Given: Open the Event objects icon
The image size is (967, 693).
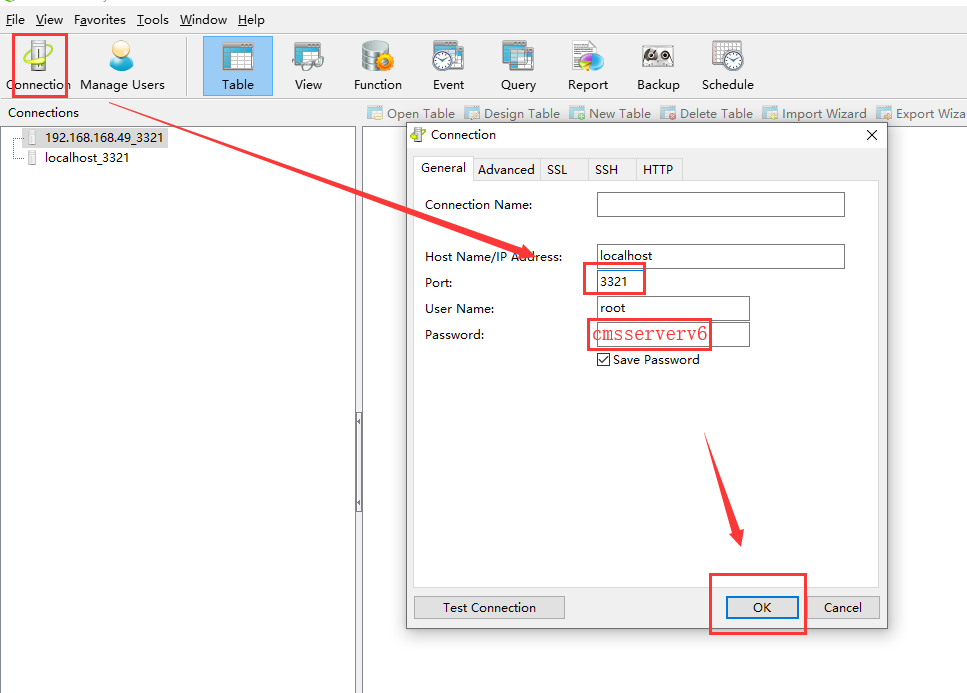Looking at the screenshot, I should point(448,65).
